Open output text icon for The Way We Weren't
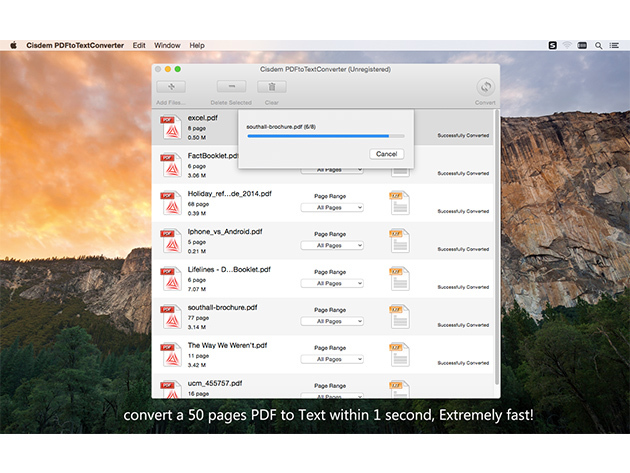The width and height of the screenshot is (630, 473). pos(399,354)
